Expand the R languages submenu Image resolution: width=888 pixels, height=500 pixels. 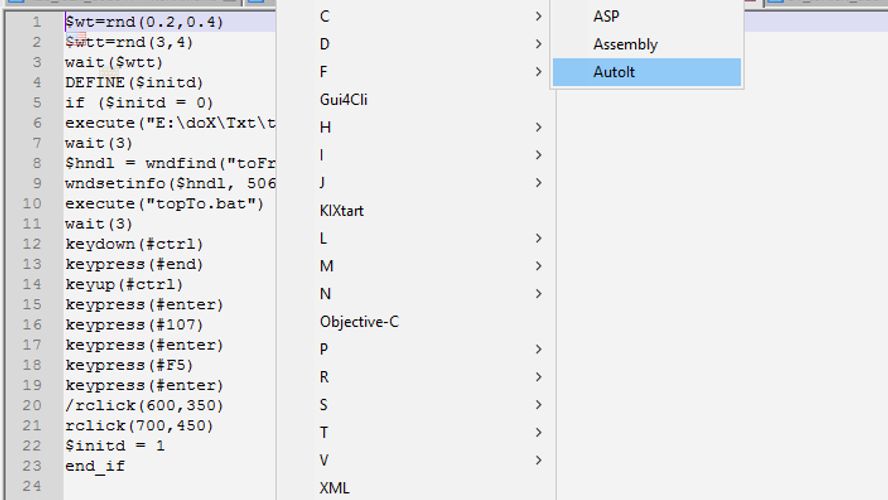539,377
